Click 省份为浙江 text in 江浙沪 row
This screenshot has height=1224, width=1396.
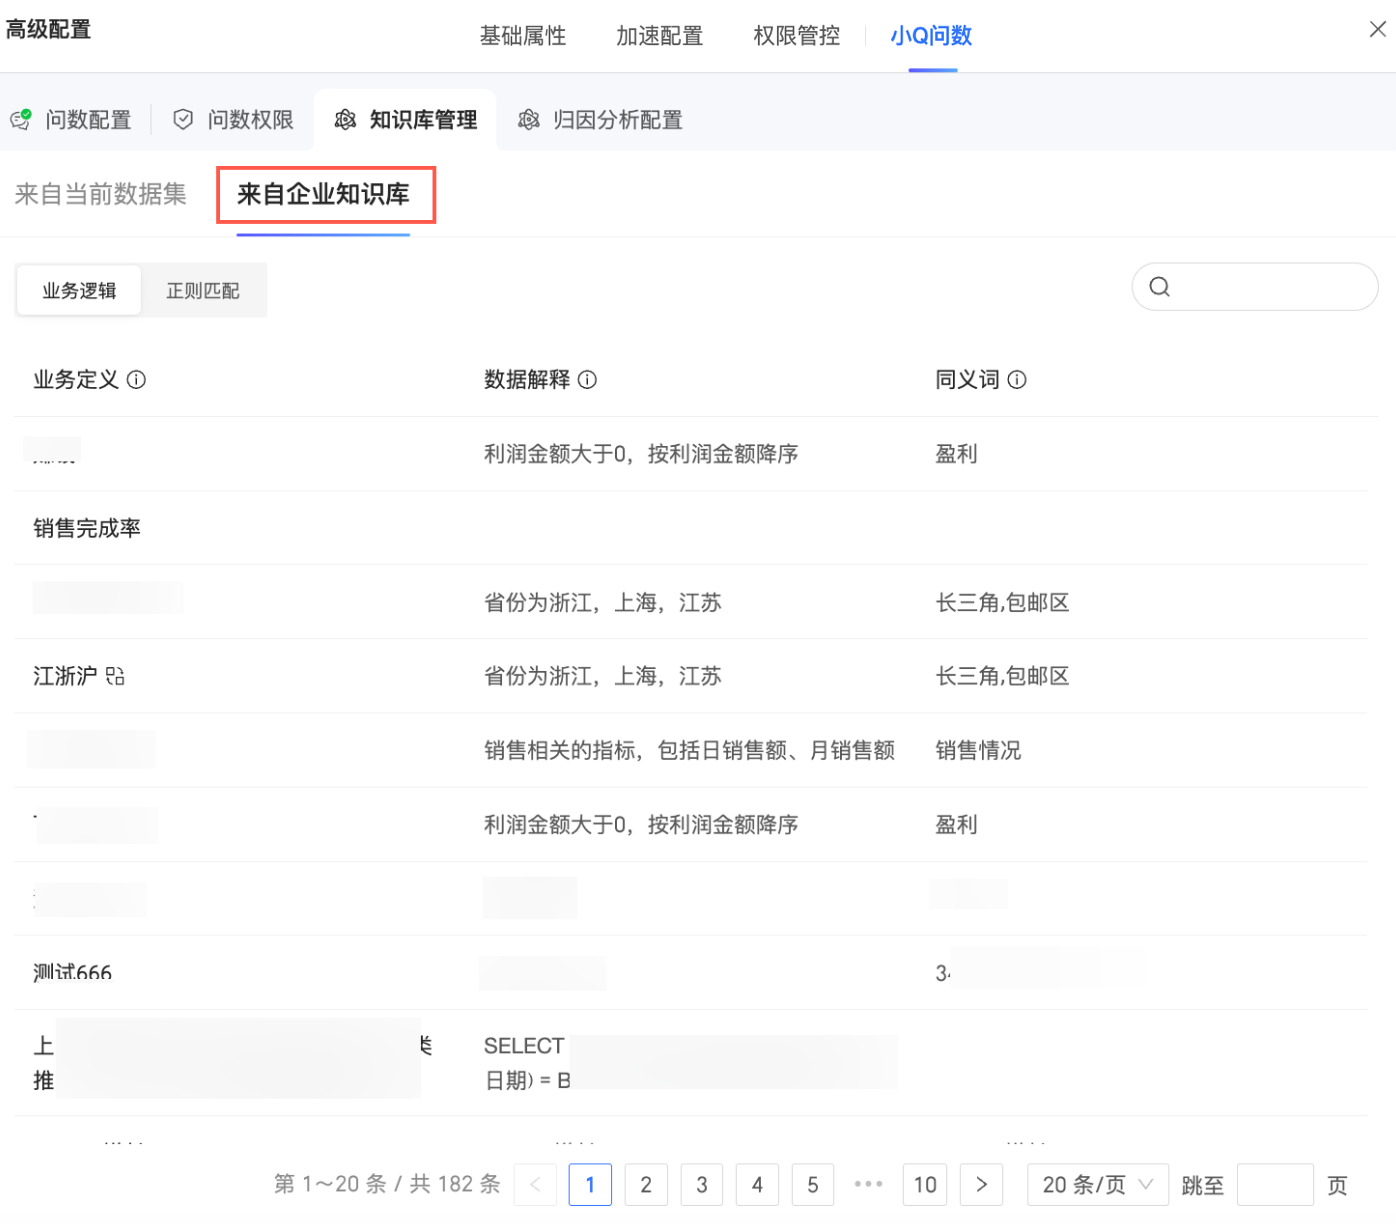pos(602,676)
